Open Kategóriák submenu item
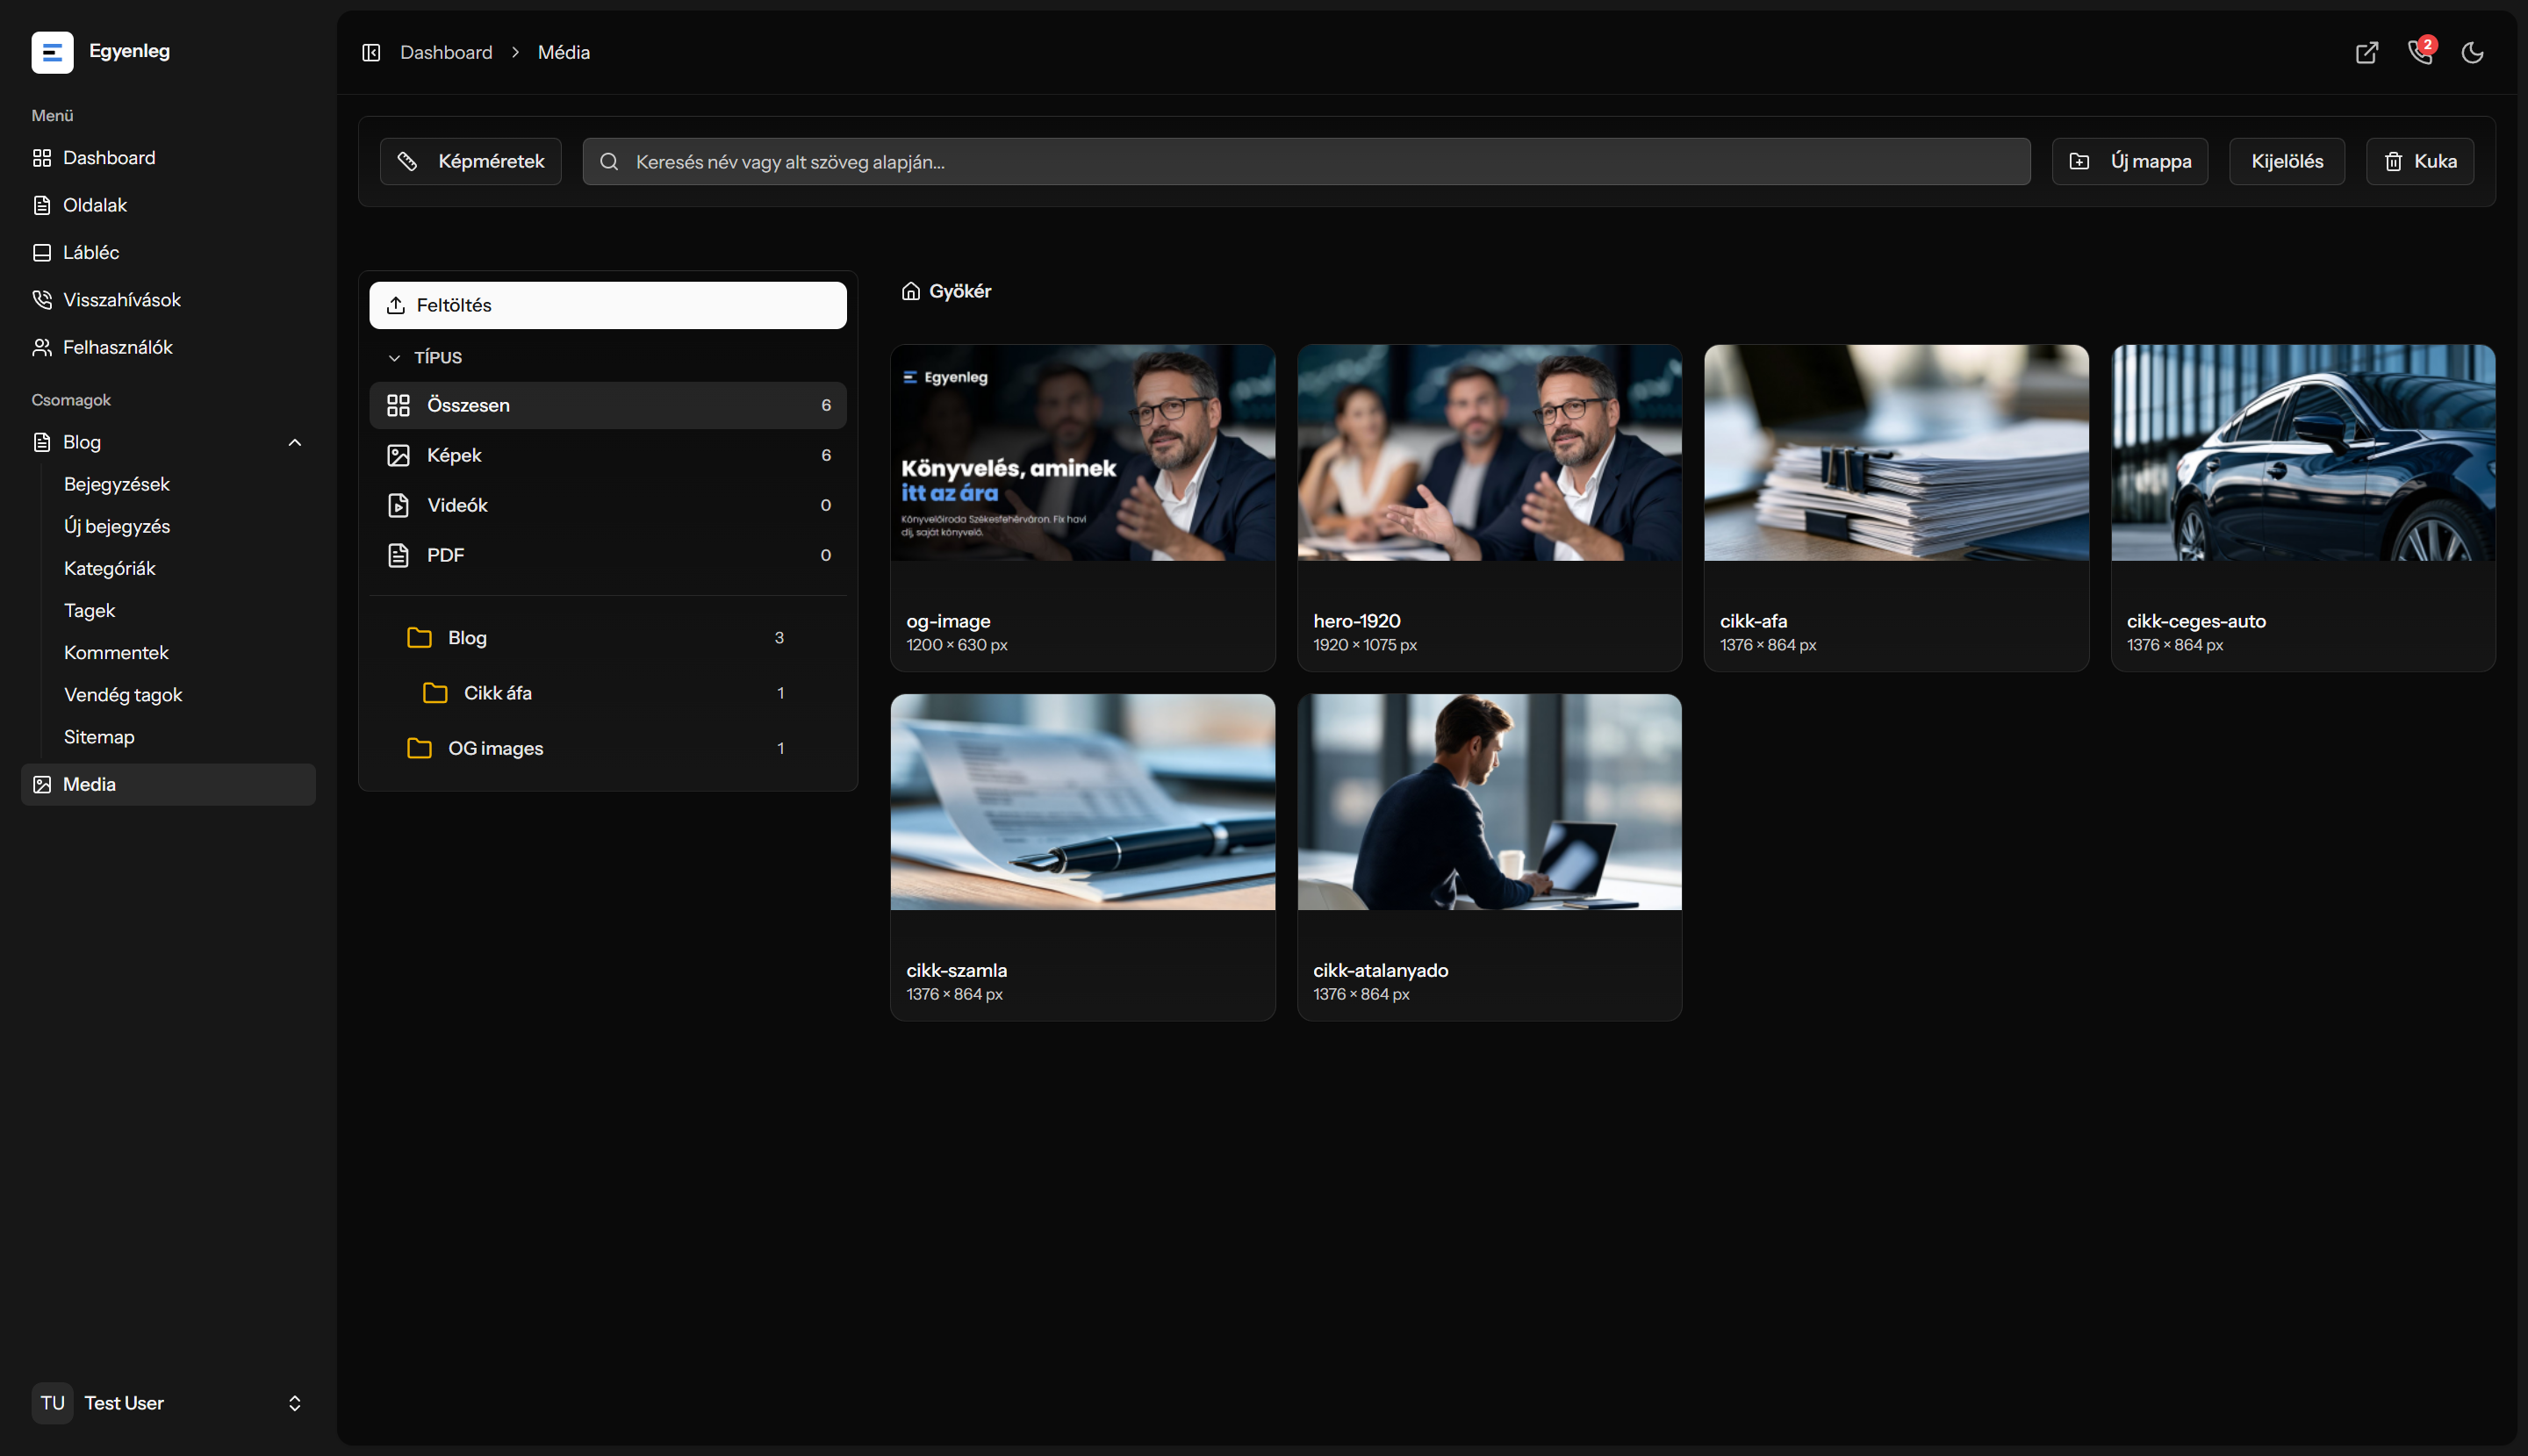The width and height of the screenshot is (2528, 1456). click(x=110, y=568)
